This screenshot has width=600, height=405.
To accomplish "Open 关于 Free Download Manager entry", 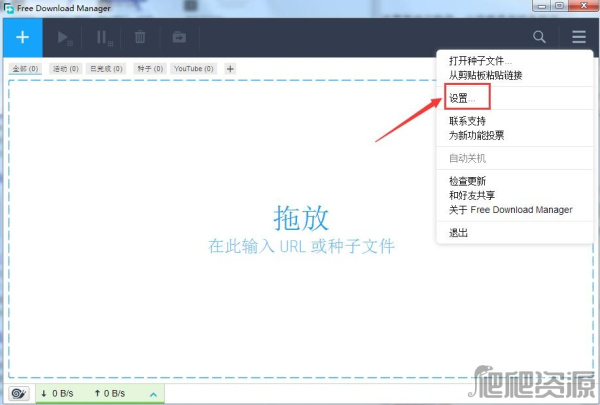I will pyautogui.click(x=510, y=210).
